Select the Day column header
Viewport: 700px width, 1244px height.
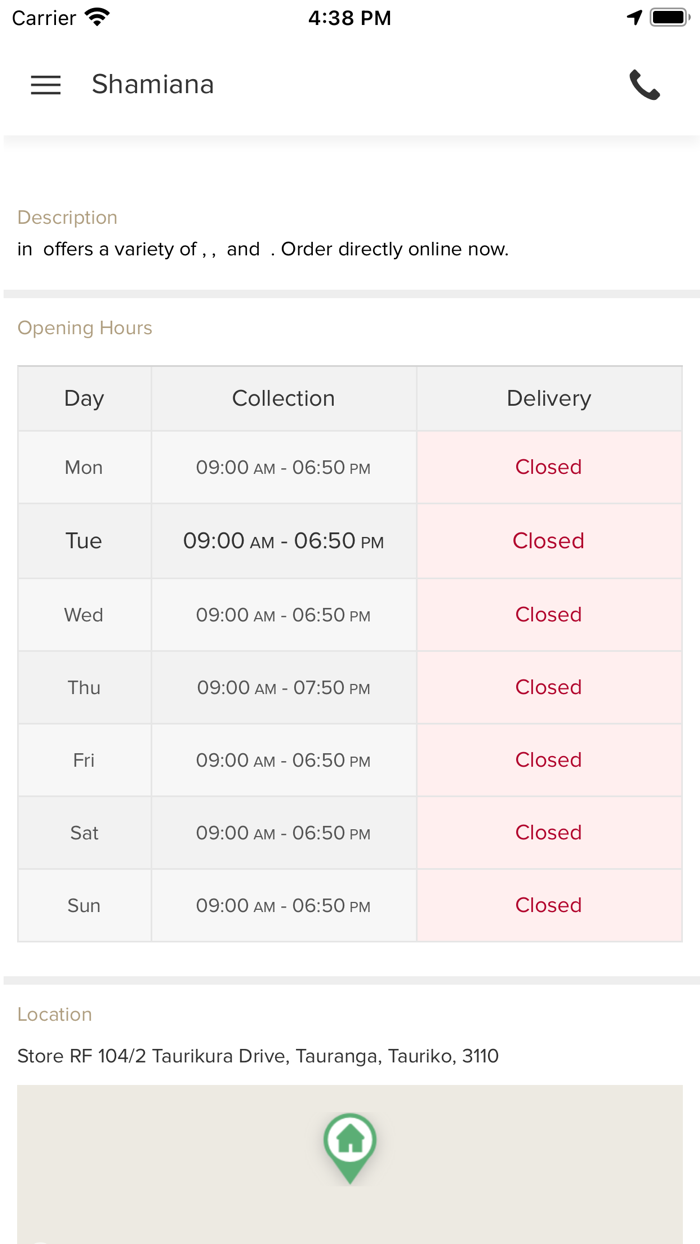point(84,398)
